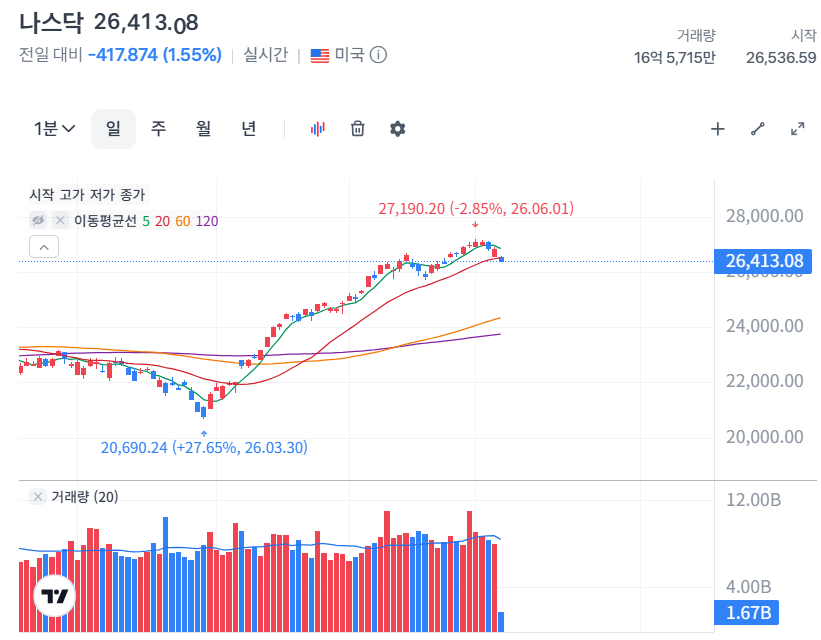Click the plus add indicator icon
Screen dimensions: 821x640
point(717,129)
